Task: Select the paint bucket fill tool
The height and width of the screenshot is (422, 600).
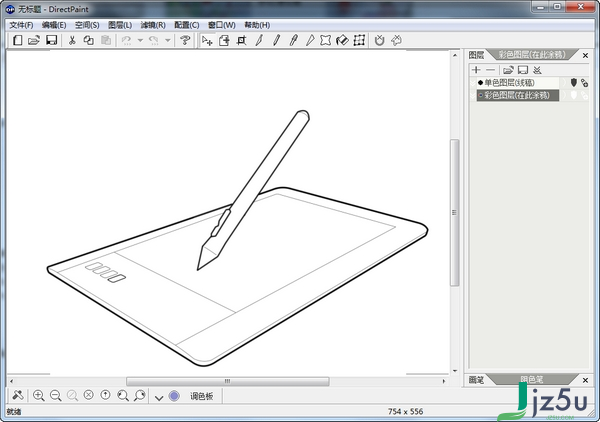Action: [342, 40]
